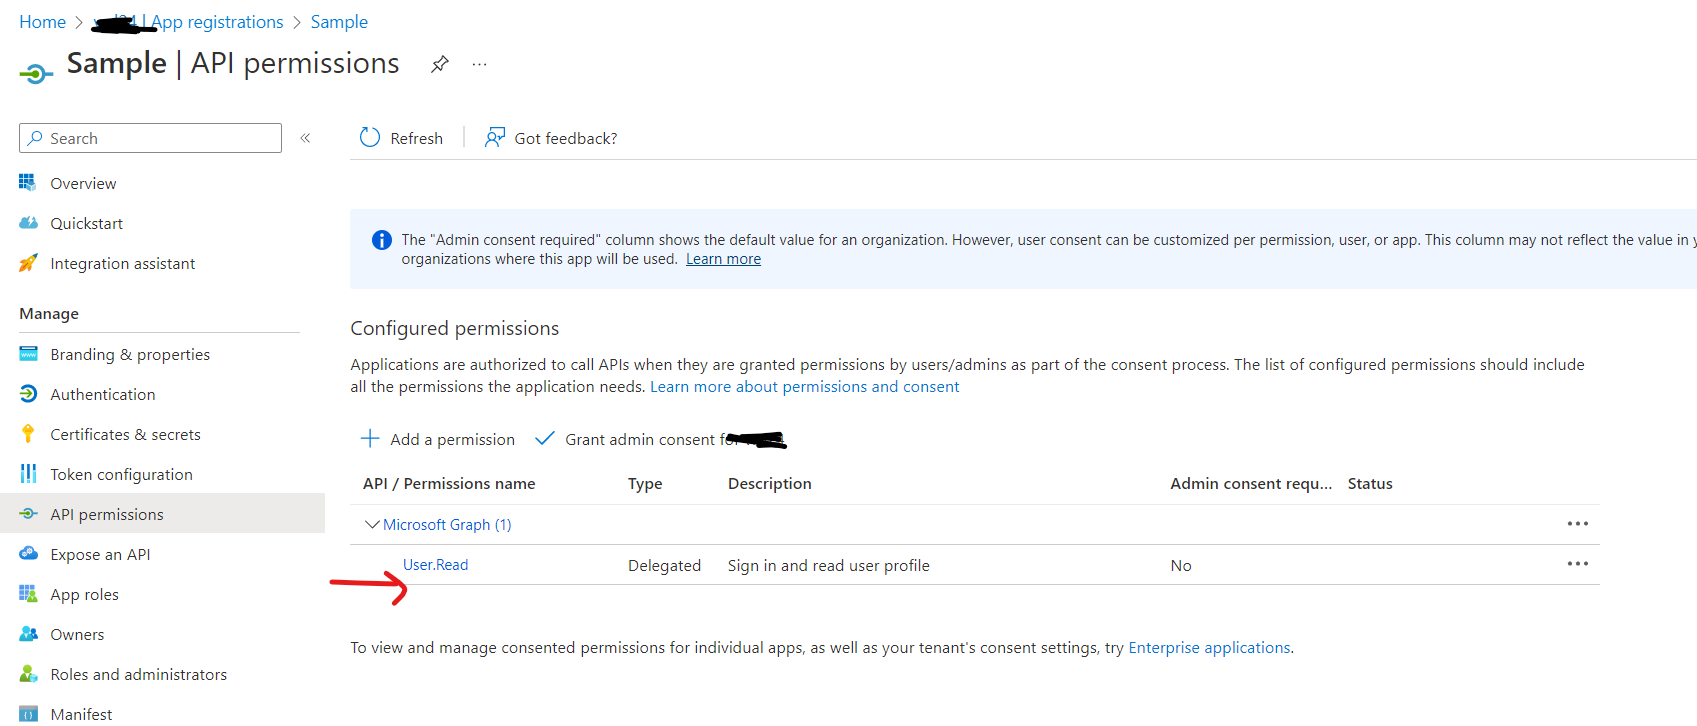1697x726 pixels.
Task: Click the Authentication arrow icon
Action: 28,394
